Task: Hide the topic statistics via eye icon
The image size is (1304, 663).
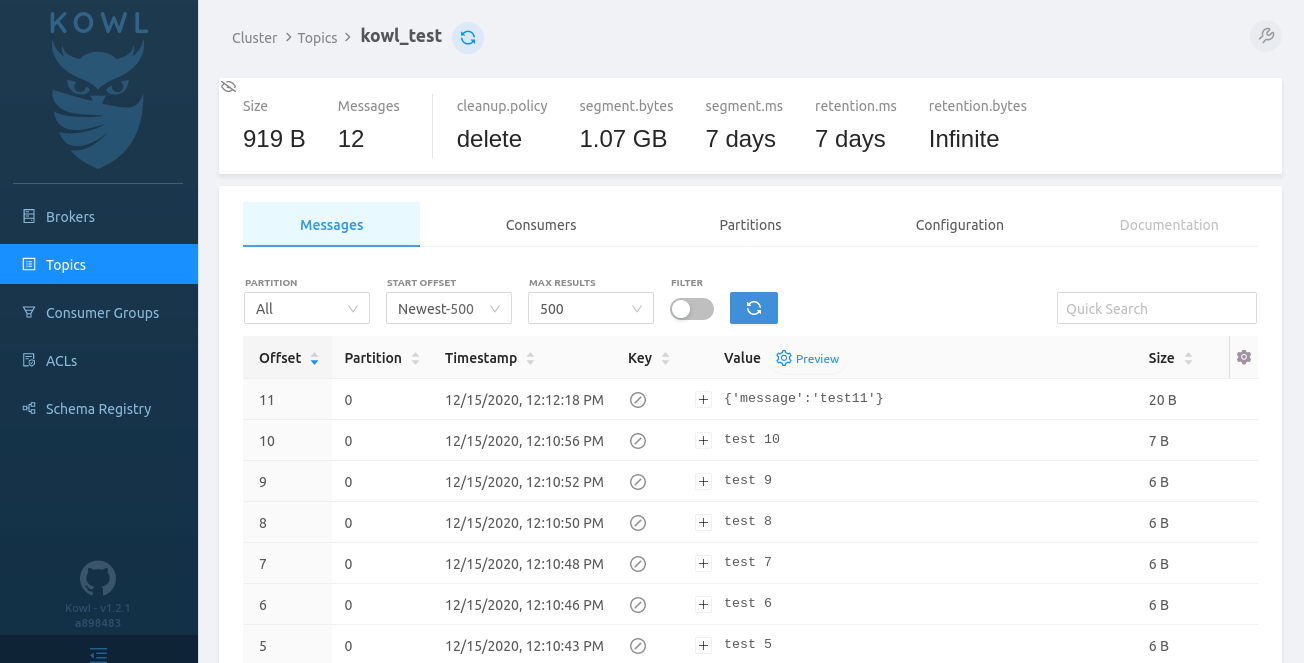Action: coord(228,86)
